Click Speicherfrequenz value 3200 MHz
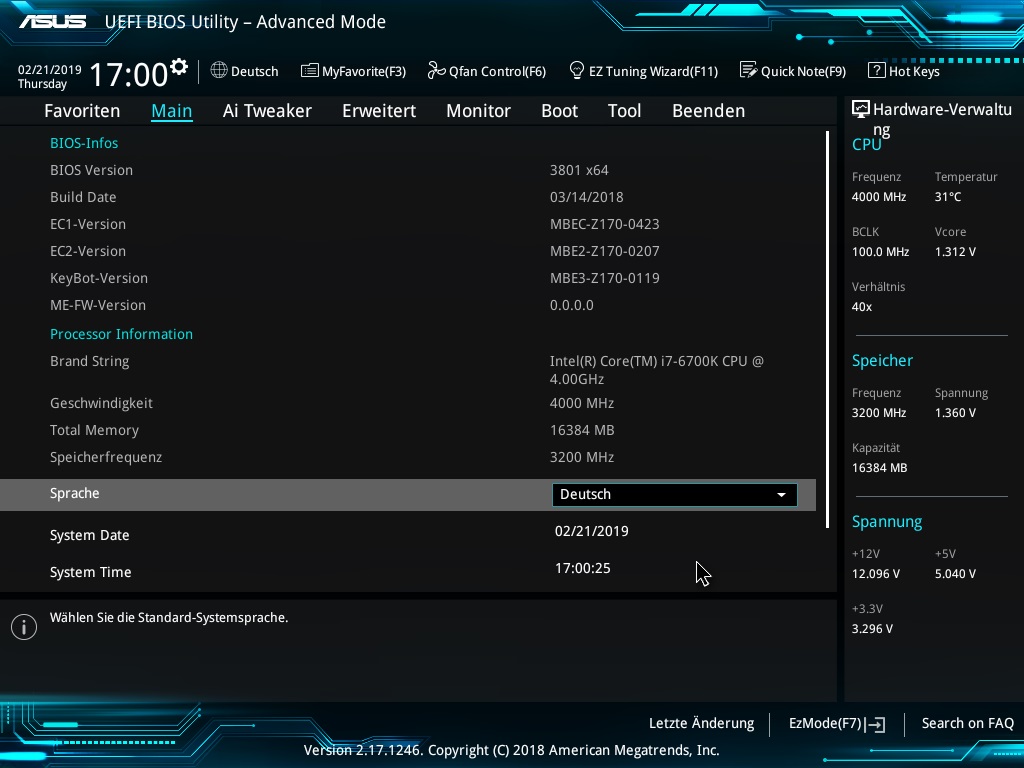 point(582,457)
